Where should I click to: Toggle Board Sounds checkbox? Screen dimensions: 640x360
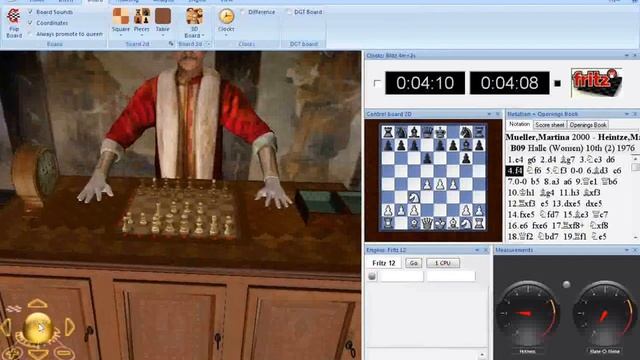(x=31, y=12)
